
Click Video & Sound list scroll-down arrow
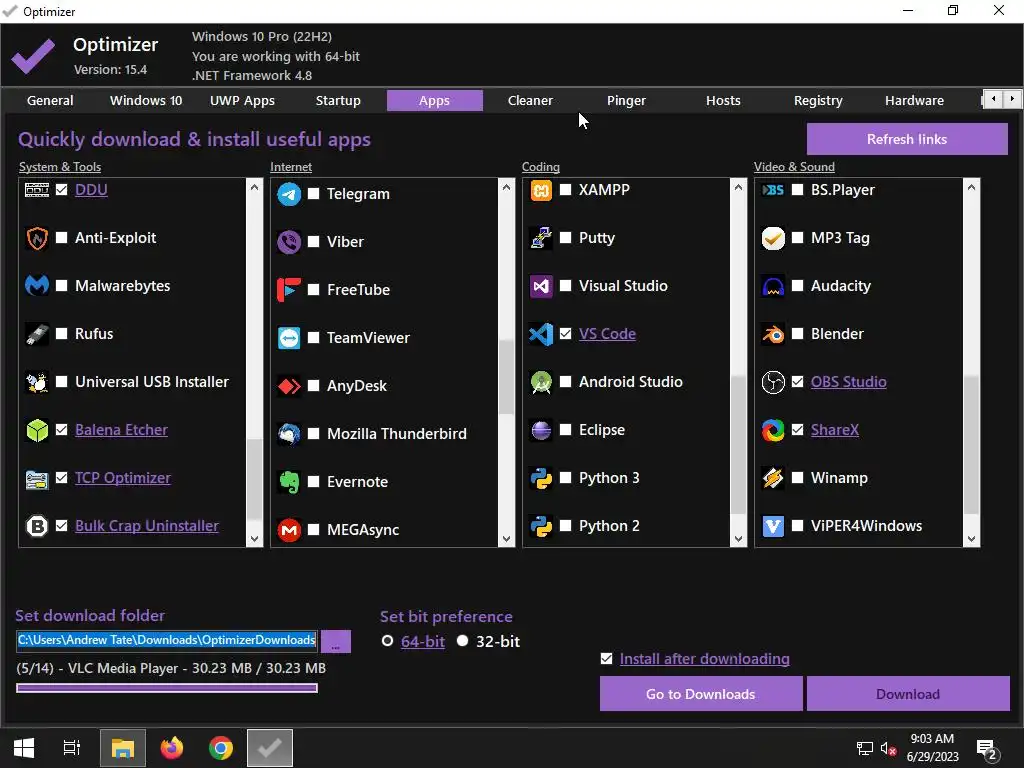click(971, 539)
